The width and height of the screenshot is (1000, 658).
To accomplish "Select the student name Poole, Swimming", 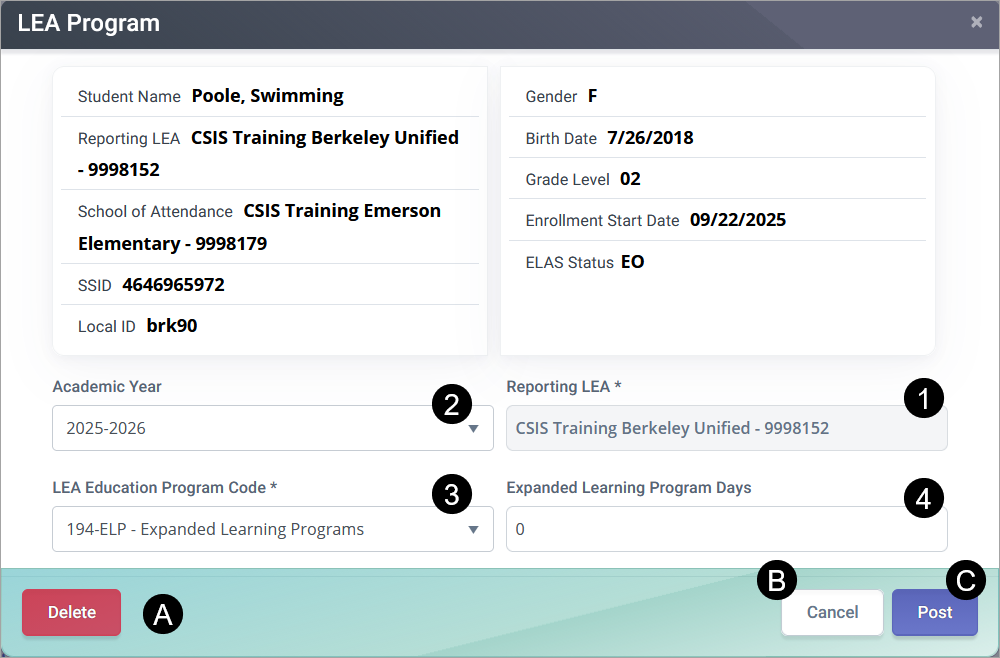I will coord(265,96).
